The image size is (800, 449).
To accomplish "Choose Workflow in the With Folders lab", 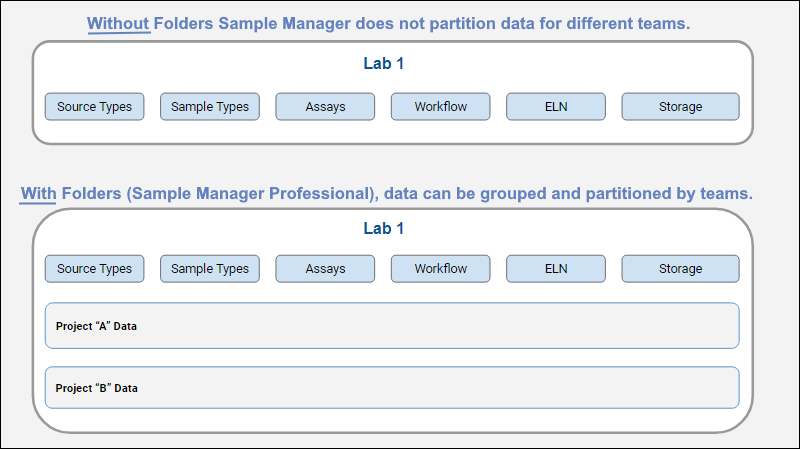I will pyautogui.click(x=441, y=269).
